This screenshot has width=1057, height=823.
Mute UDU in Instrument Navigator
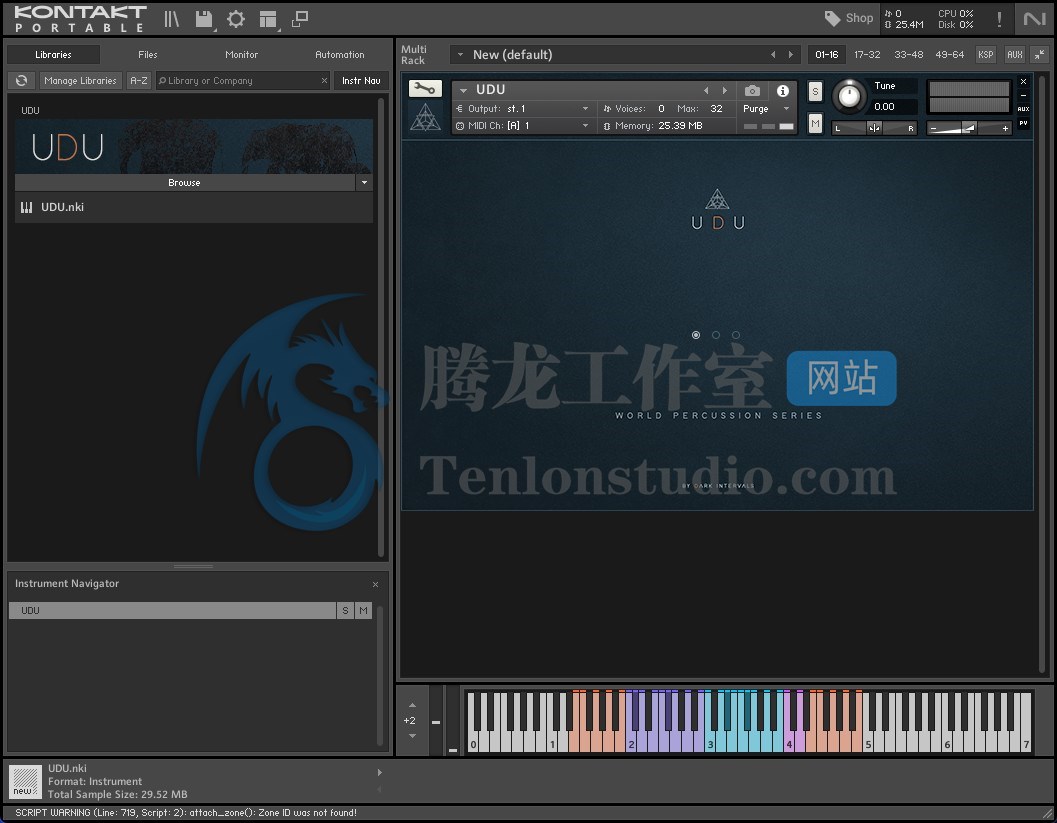click(363, 610)
